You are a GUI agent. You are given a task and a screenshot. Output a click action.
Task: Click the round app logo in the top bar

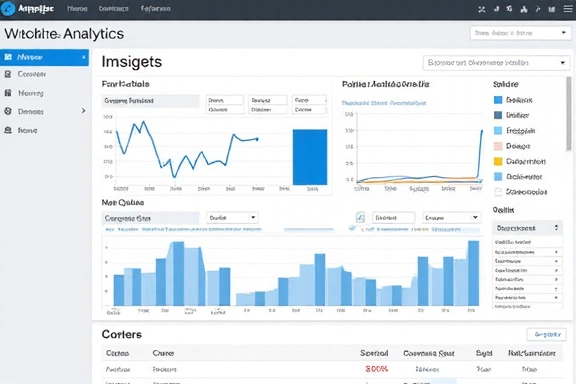coord(8,8)
